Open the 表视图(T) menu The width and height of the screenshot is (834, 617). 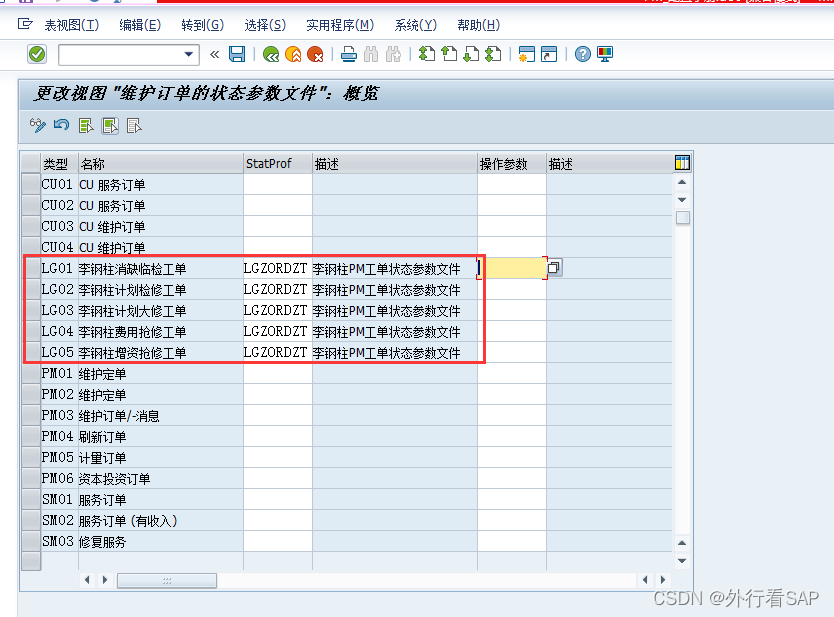[72, 25]
